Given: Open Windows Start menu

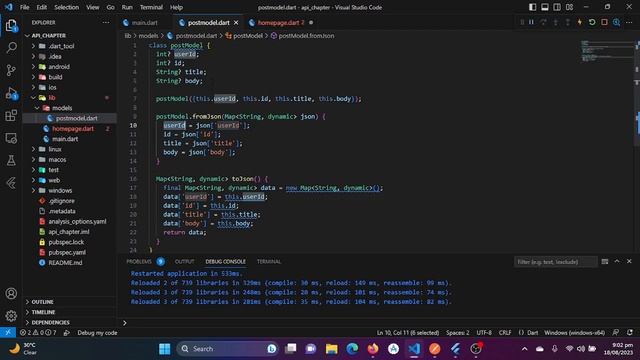Looking at the screenshot, I should tap(165, 349).
